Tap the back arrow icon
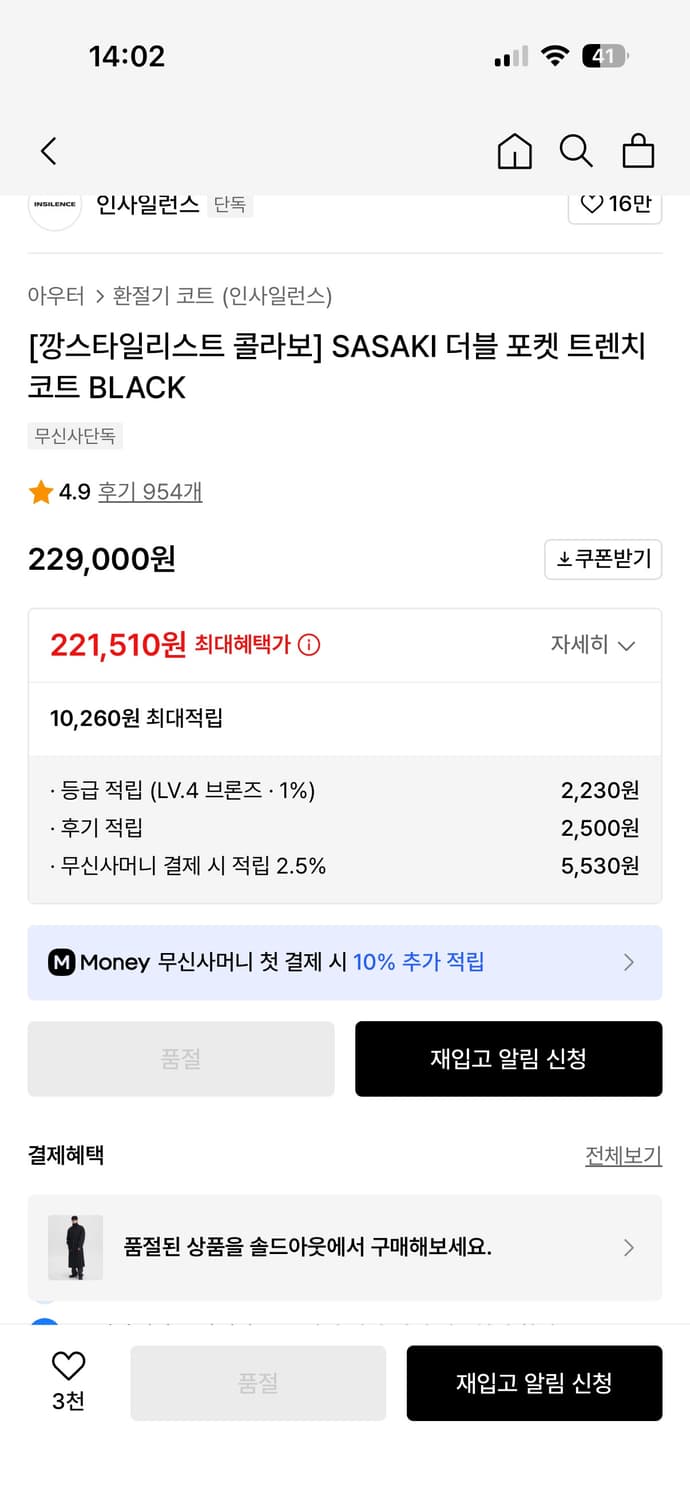 [48, 151]
